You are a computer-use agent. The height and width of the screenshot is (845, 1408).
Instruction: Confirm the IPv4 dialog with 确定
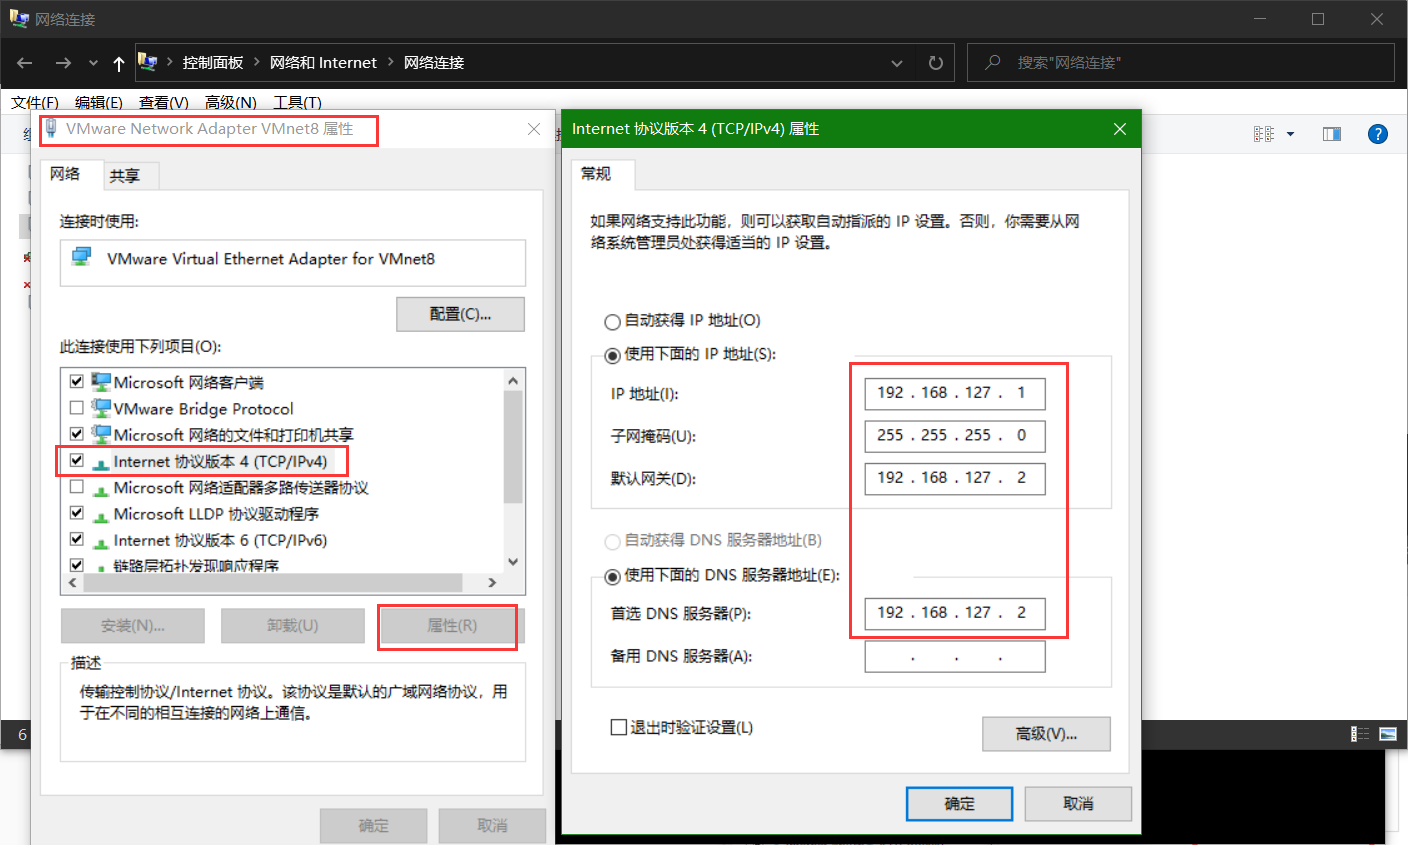(x=959, y=804)
